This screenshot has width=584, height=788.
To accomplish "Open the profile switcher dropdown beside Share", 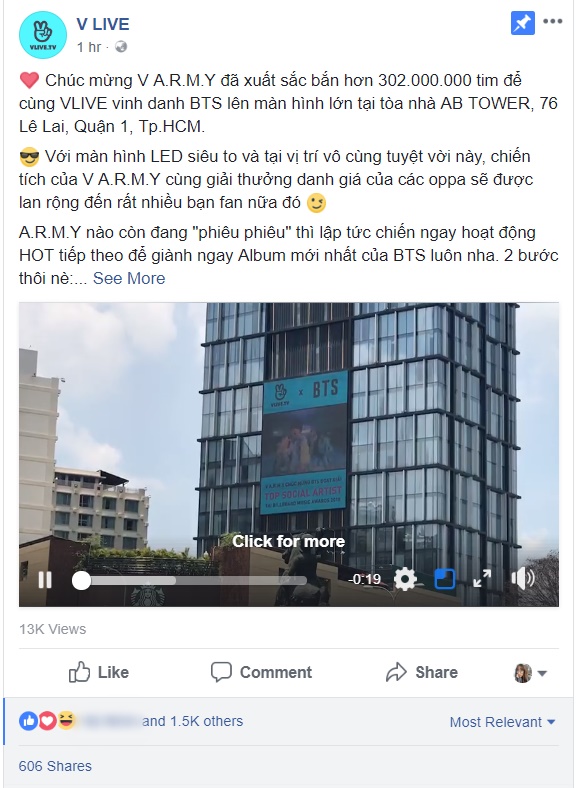I will 531,673.
